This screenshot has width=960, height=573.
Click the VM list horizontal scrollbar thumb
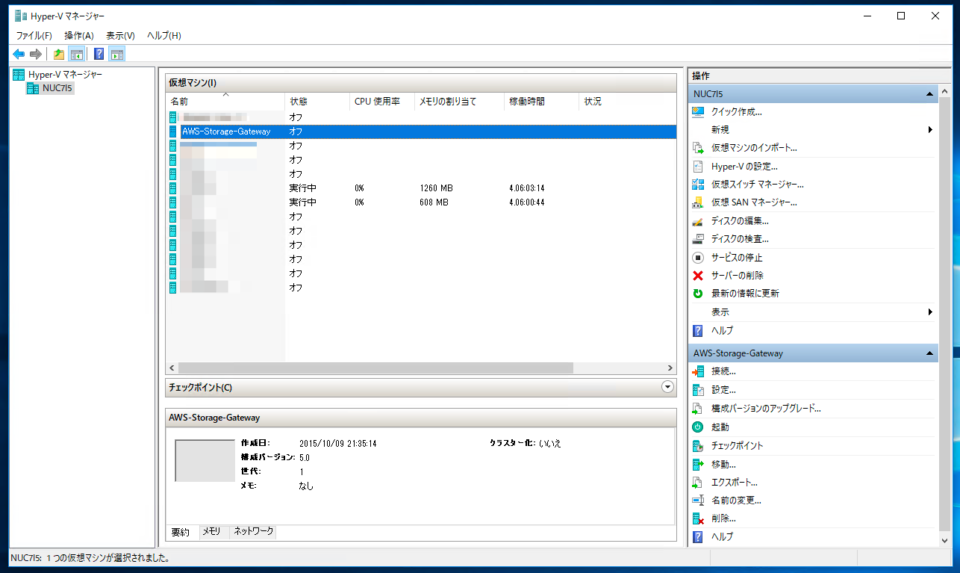tap(375, 368)
